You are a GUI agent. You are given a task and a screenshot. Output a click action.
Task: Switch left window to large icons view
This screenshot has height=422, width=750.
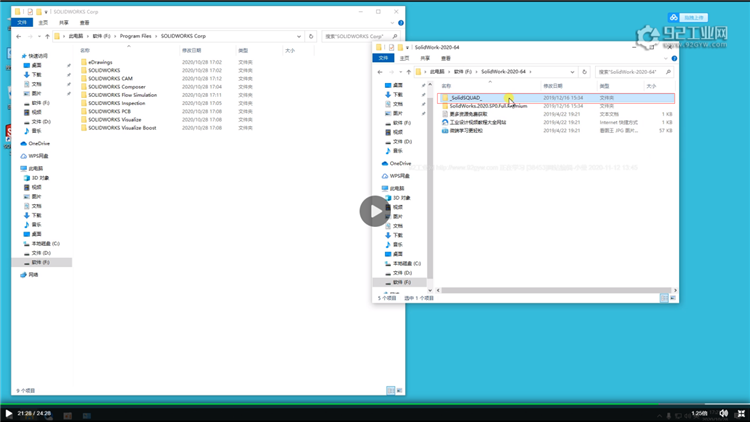coord(399,390)
